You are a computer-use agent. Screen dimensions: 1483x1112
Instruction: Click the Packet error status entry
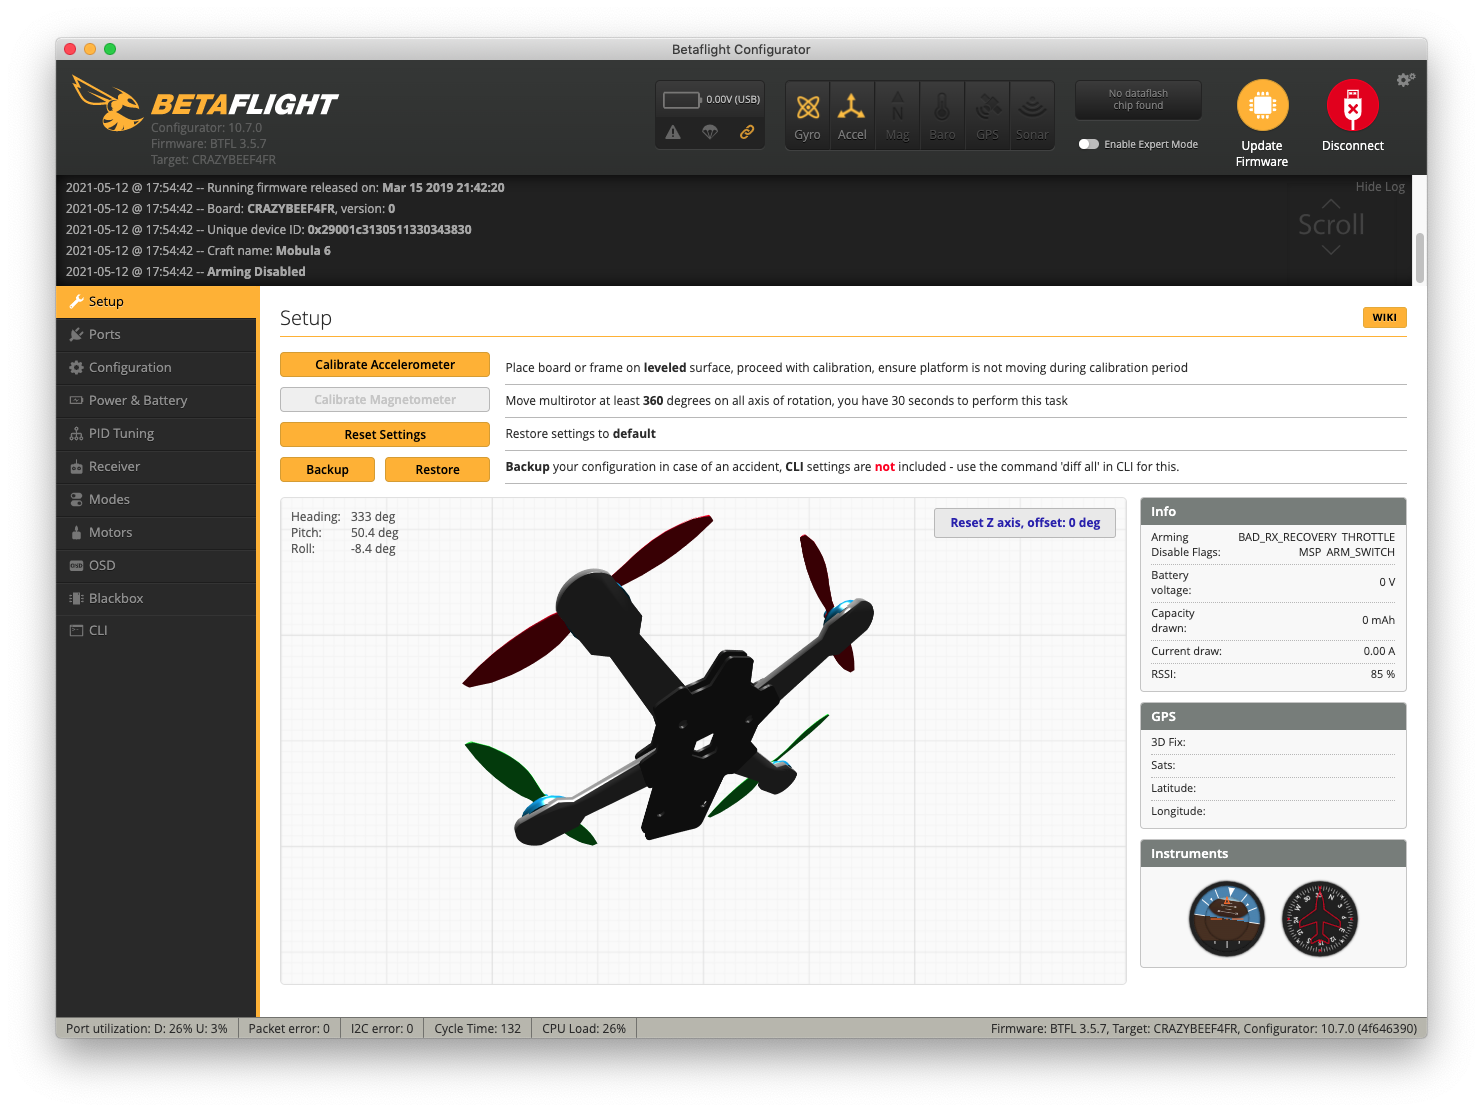(289, 1029)
